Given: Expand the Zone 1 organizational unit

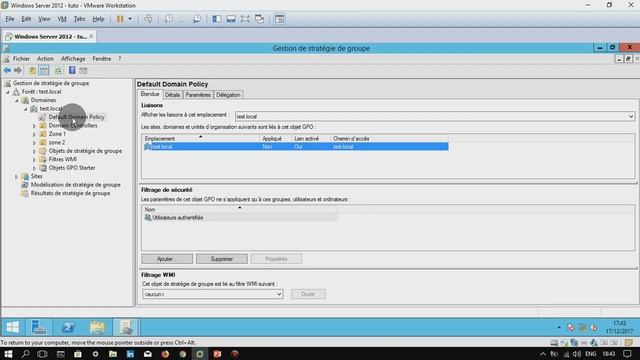Looking at the screenshot, I should (x=34, y=134).
